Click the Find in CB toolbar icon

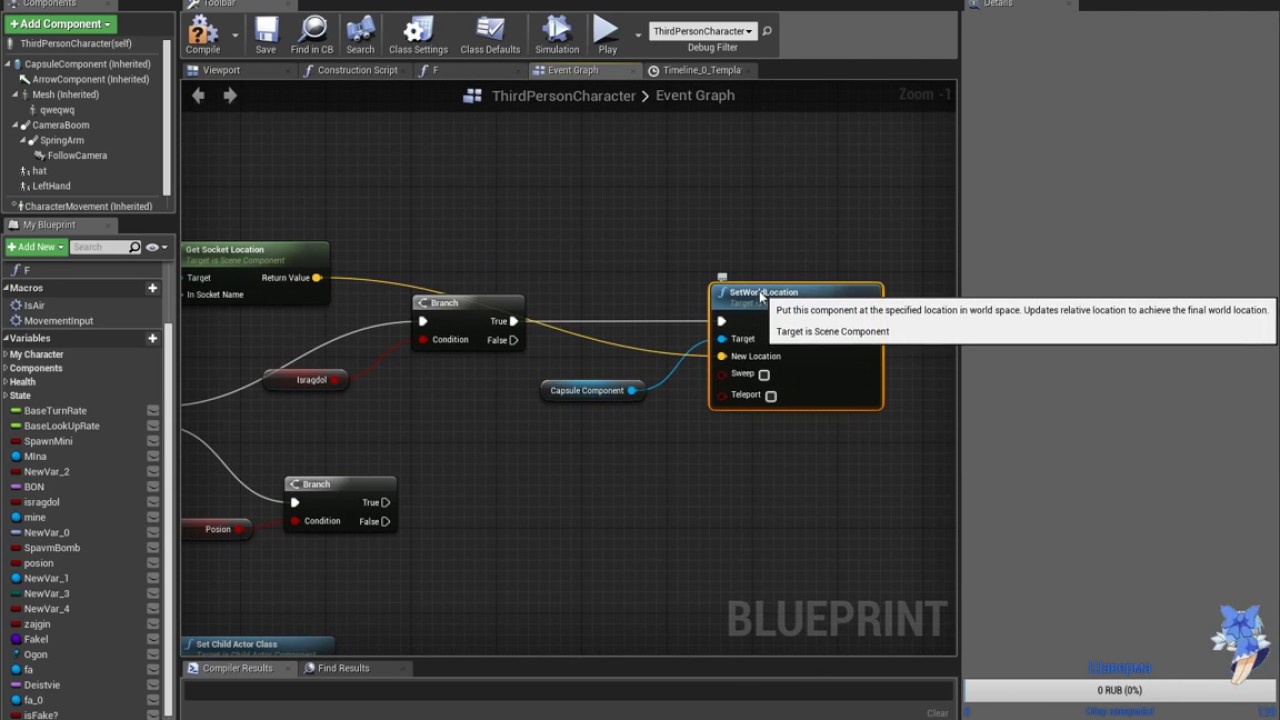point(312,34)
